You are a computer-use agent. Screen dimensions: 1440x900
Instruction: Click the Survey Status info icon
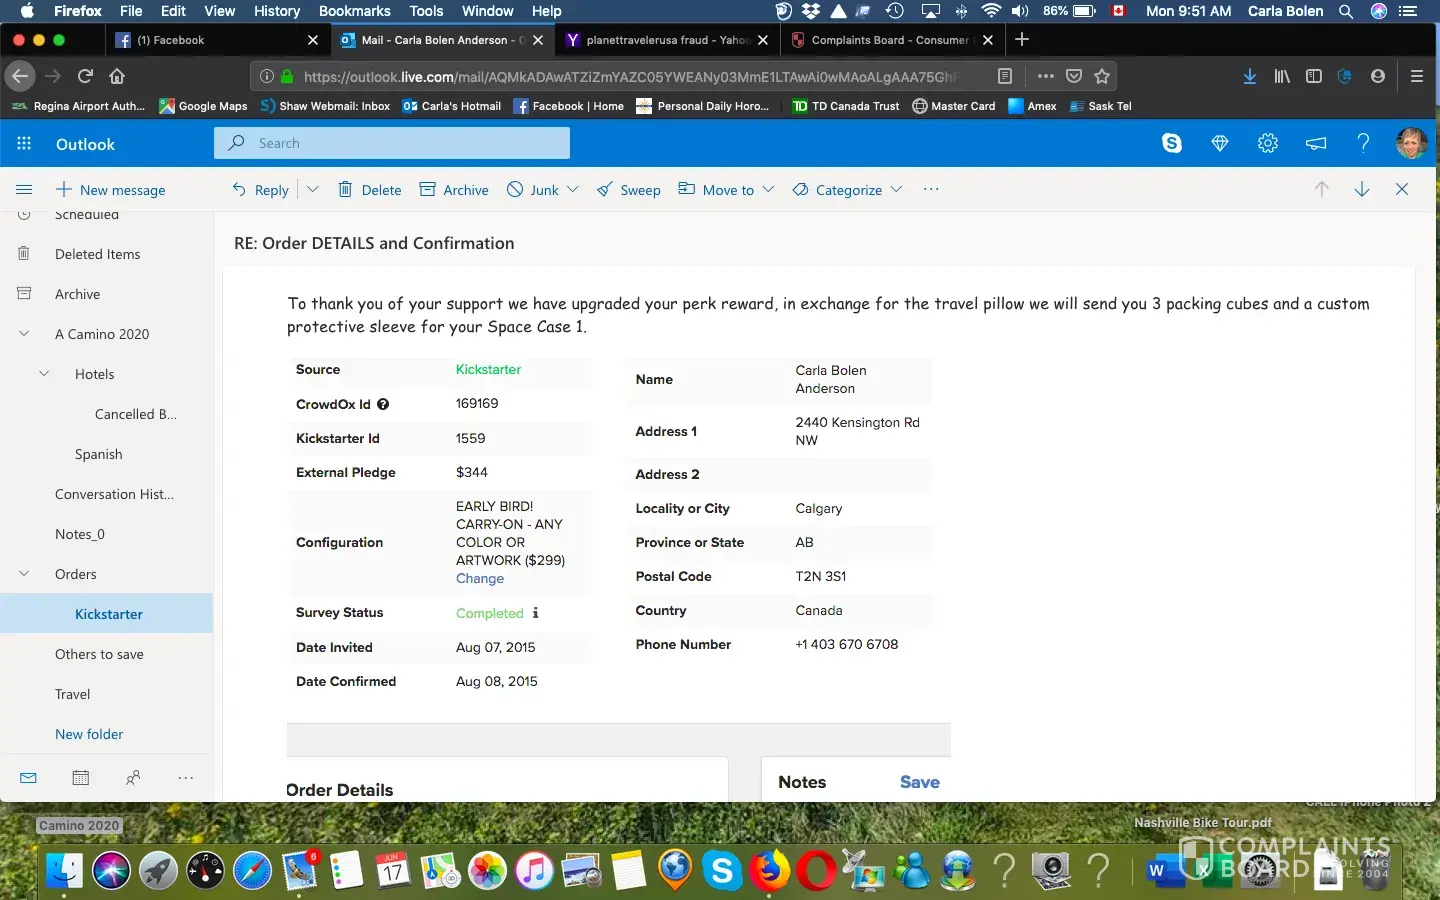click(535, 613)
